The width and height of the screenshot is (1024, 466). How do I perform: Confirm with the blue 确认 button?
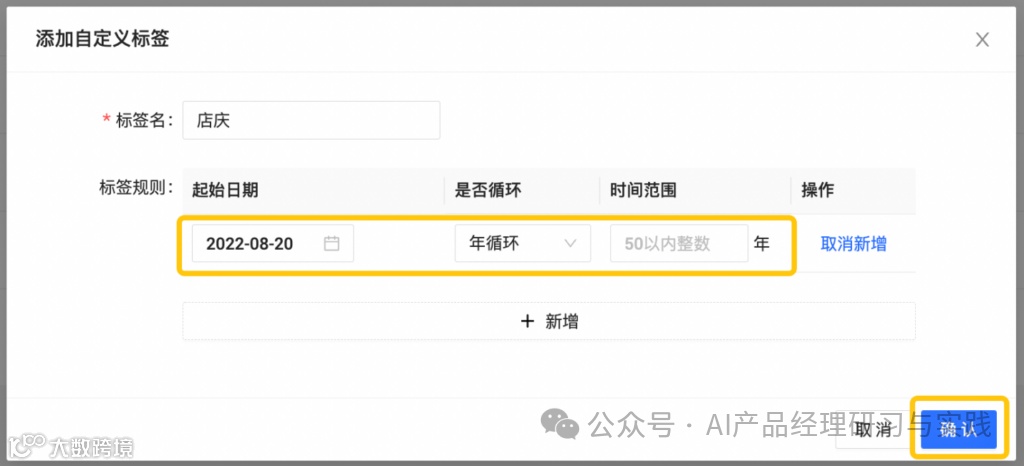pos(958,429)
